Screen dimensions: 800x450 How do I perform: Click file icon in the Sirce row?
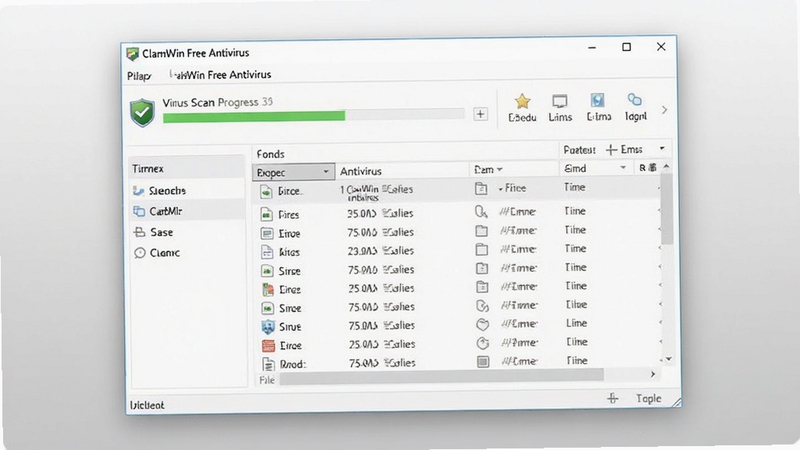pos(267,270)
